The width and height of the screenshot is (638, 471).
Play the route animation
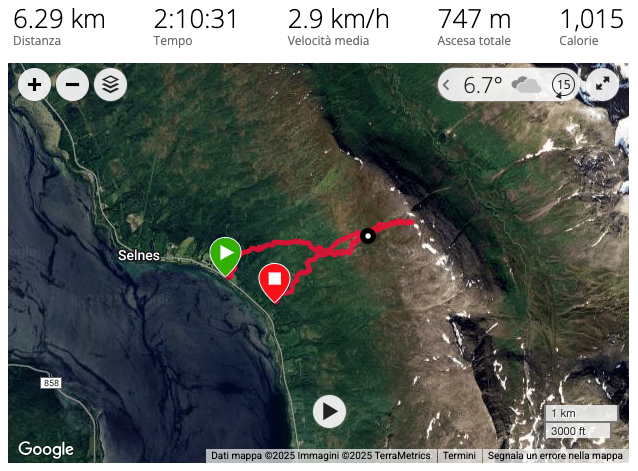329,412
